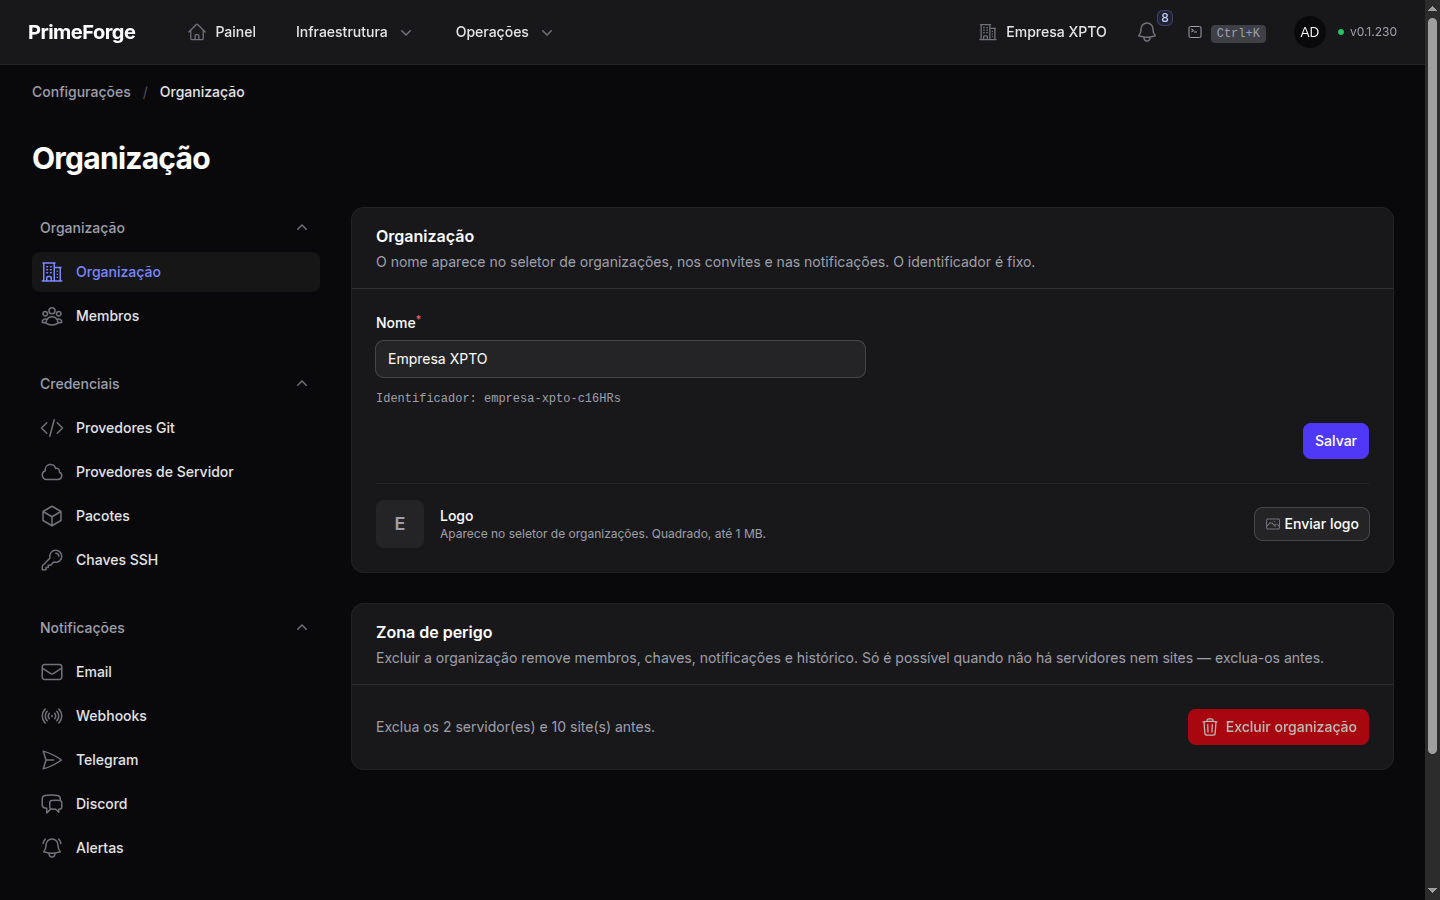The height and width of the screenshot is (900, 1440).
Task: Click the Painel home icon
Action: (197, 32)
